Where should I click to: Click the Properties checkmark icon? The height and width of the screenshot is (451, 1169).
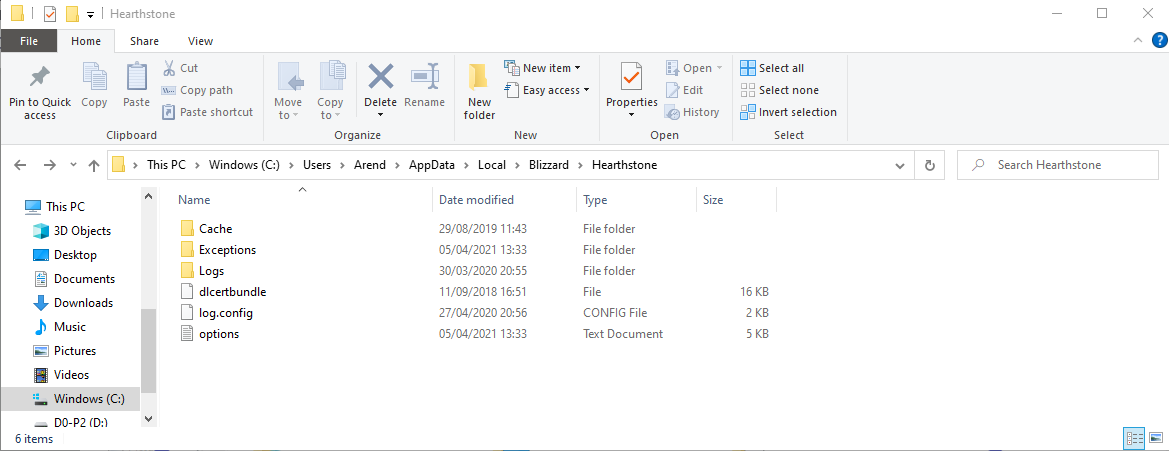click(631, 76)
